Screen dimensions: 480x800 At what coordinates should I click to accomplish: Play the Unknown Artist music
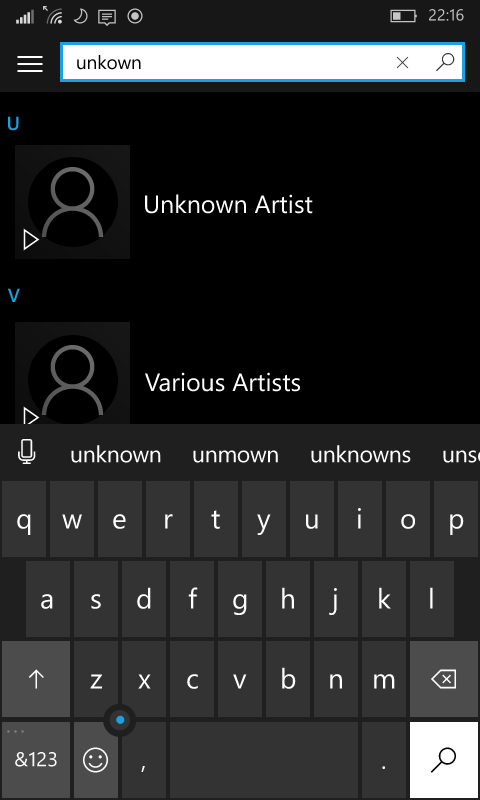31,239
